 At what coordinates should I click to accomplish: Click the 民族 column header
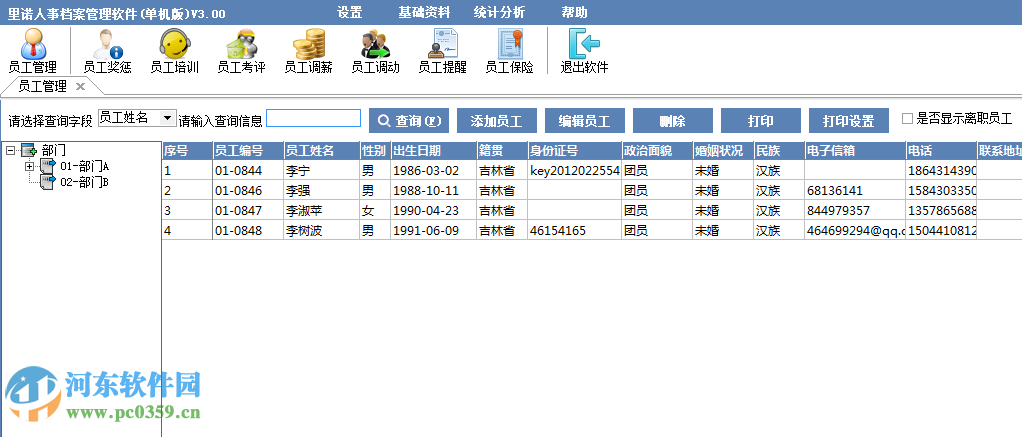(x=779, y=151)
